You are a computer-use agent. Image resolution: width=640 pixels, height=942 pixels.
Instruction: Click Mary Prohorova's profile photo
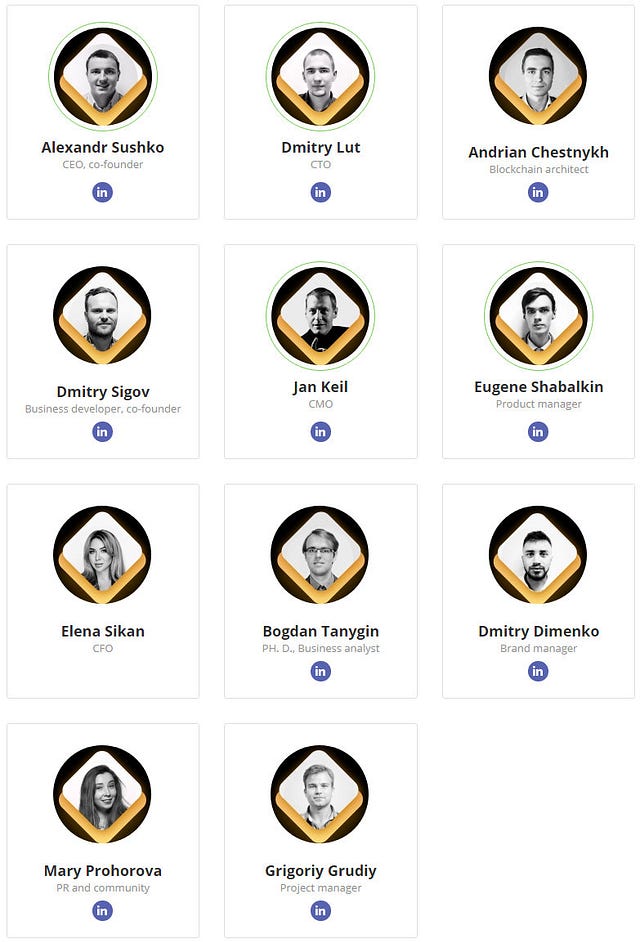coord(102,794)
